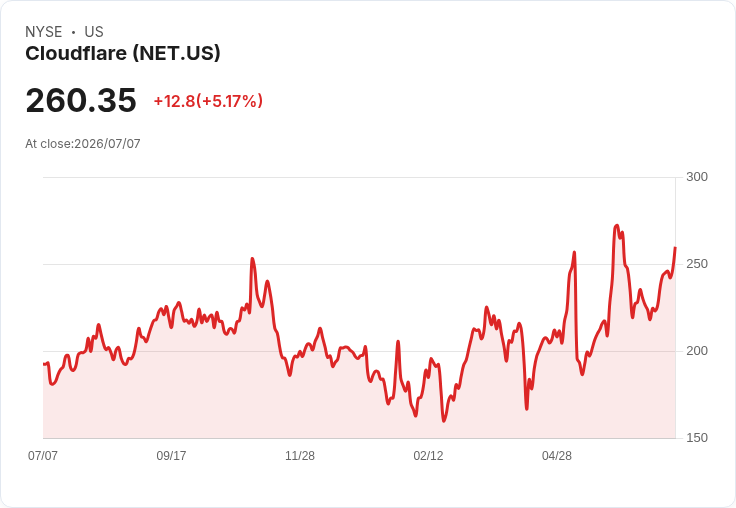Click the 250 y-axis price label
The width and height of the screenshot is (736, 508).
[x=697, y=264]
